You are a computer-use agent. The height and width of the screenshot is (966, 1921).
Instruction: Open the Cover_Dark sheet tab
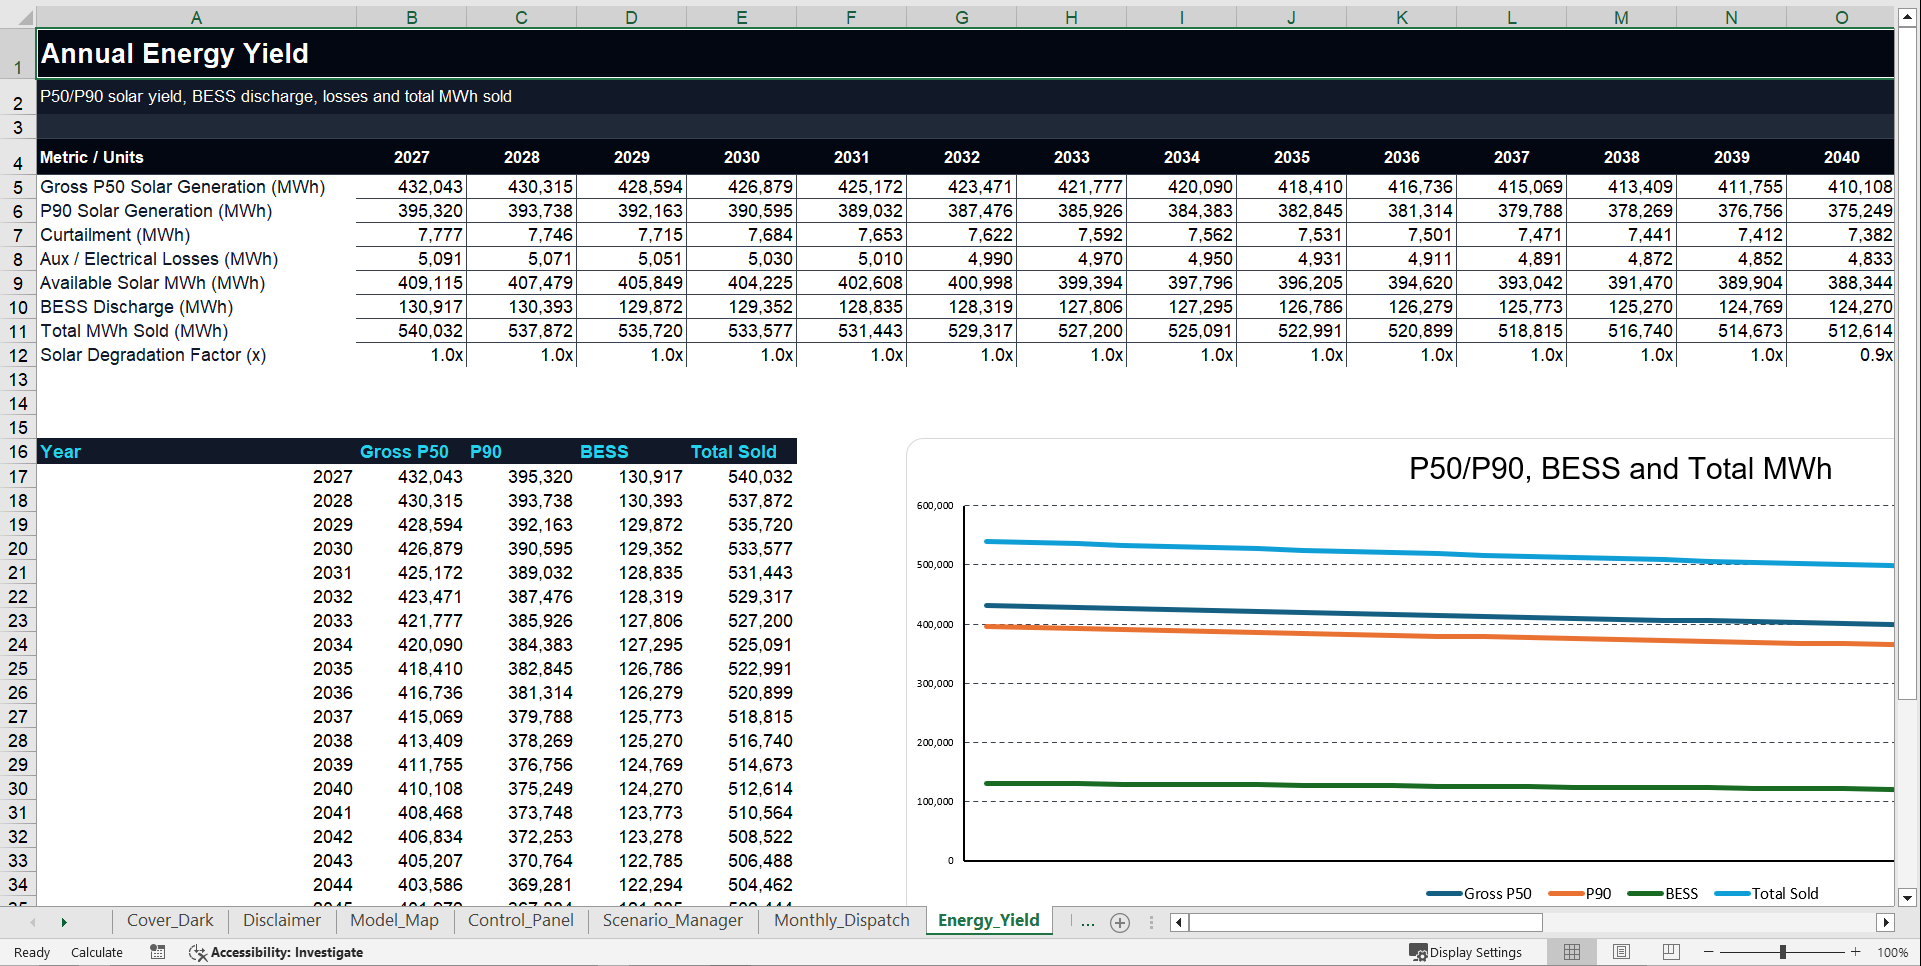coord(170,920)
